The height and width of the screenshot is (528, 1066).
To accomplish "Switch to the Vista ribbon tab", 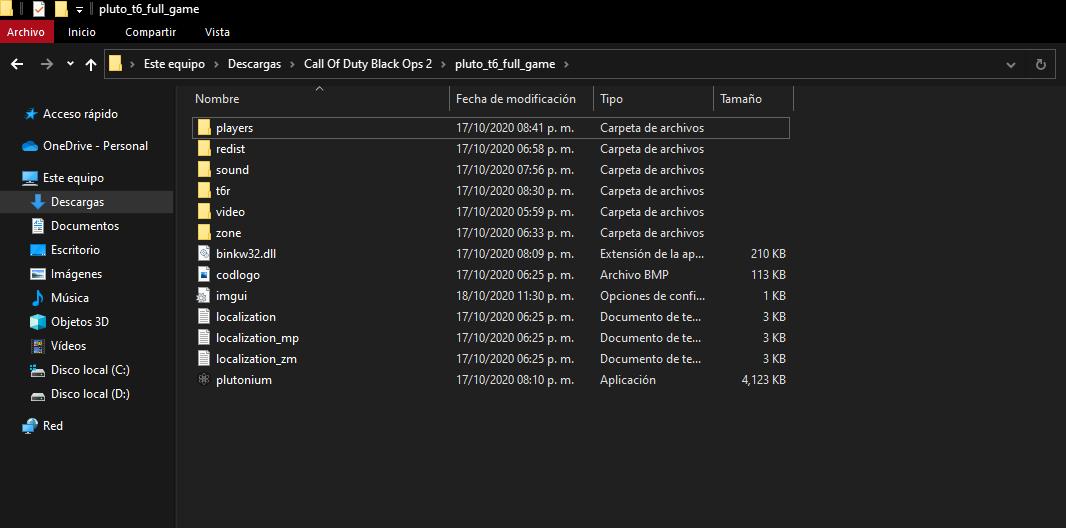I will click(x=217, y=32).
